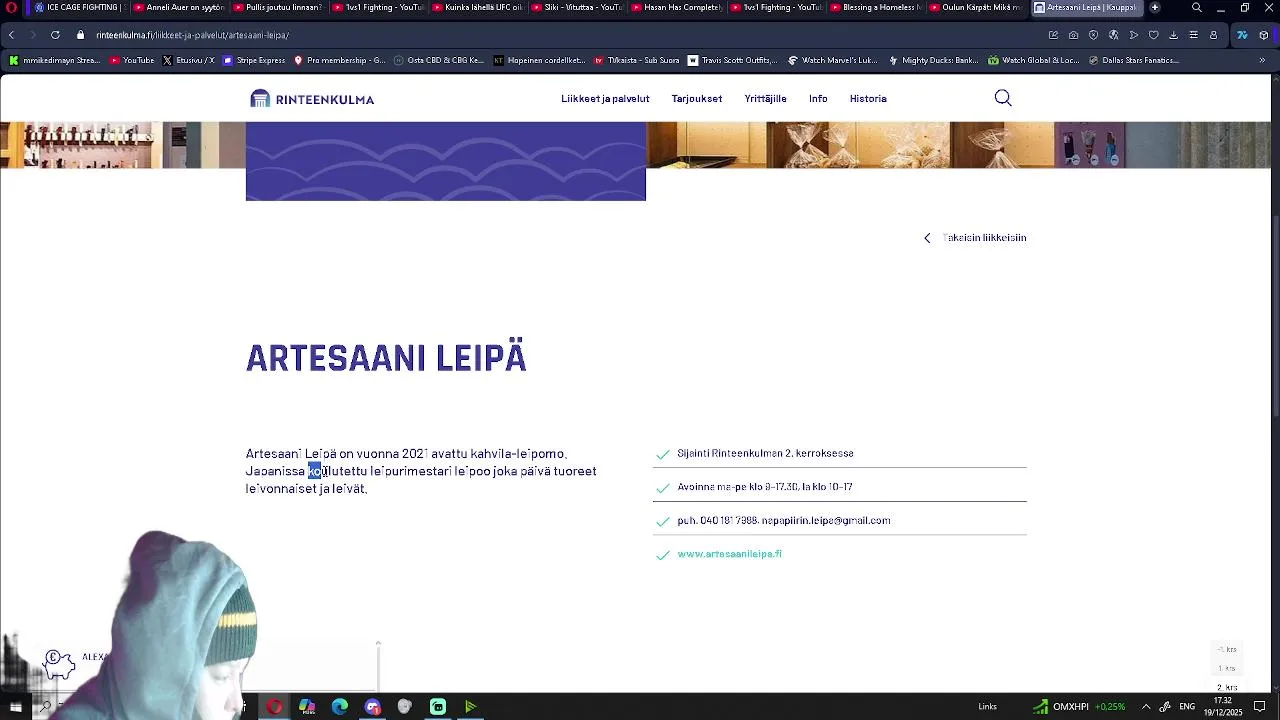Open the translate page globe icon

point(1113,35)
